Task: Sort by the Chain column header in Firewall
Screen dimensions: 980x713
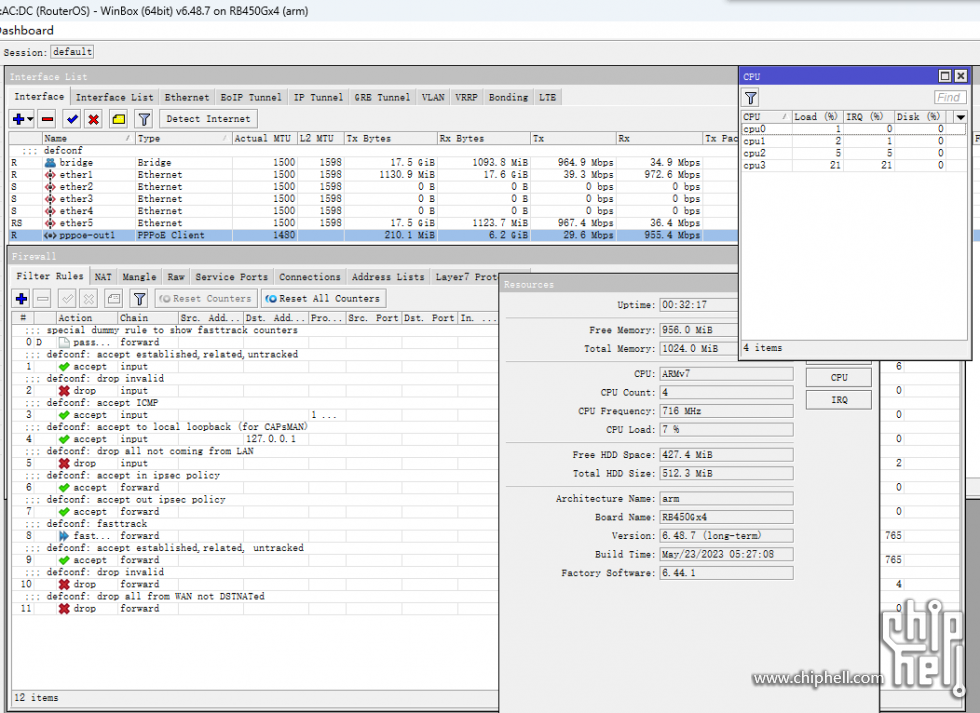Action: click(148, 318)
